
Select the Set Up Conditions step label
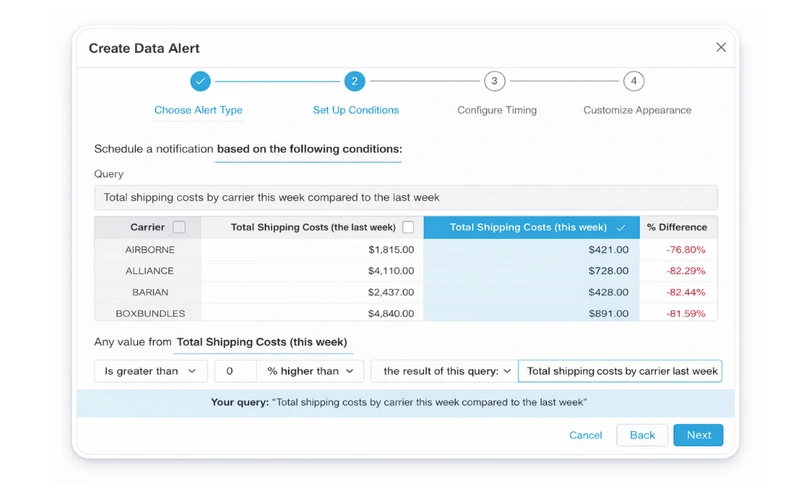(356, 110)
